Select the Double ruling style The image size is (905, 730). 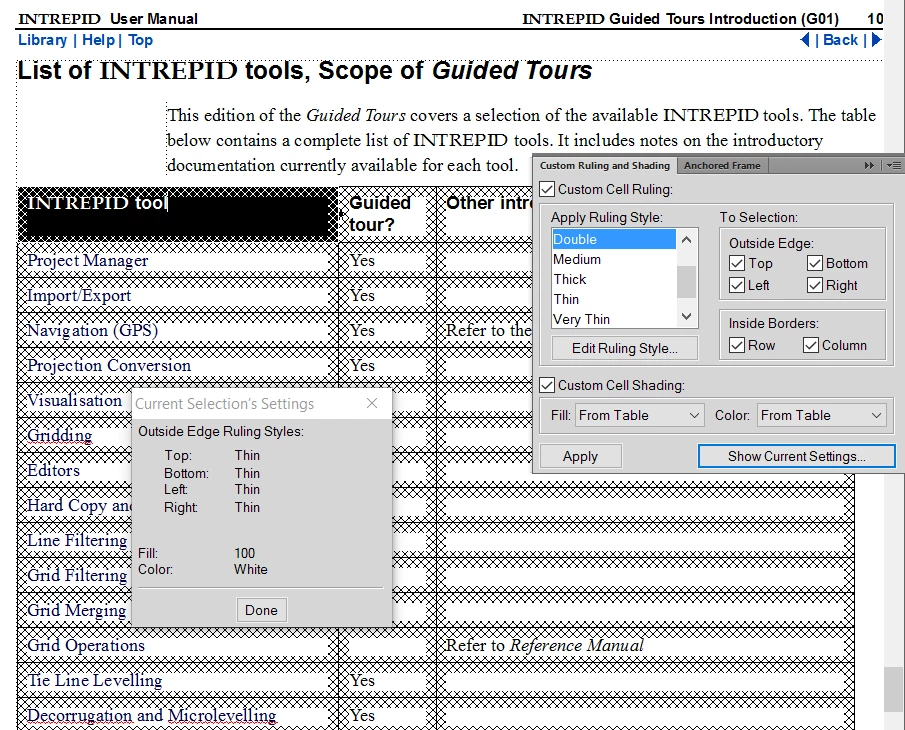[614, 239]
